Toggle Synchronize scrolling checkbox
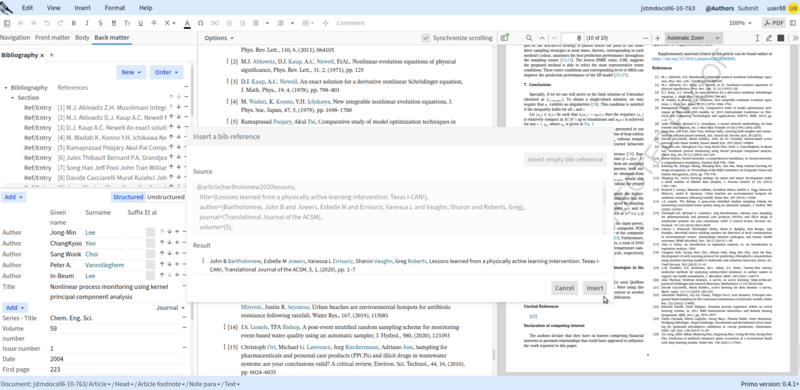The image size is (800, 390). [x=426, y=38]
